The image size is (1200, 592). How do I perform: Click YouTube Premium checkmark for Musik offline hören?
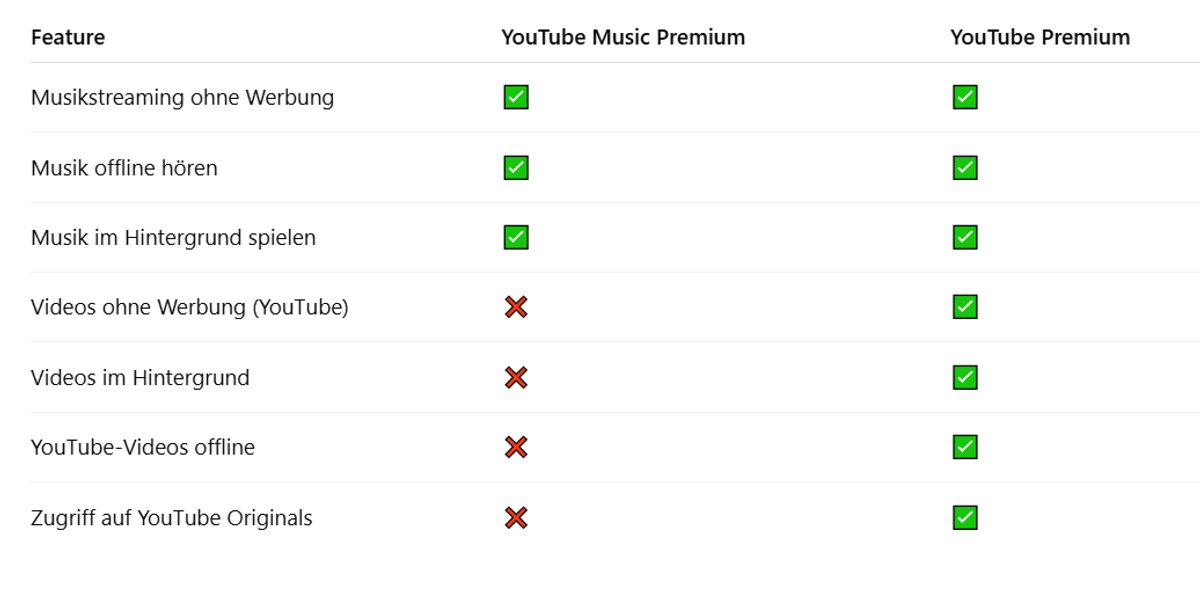965,167
